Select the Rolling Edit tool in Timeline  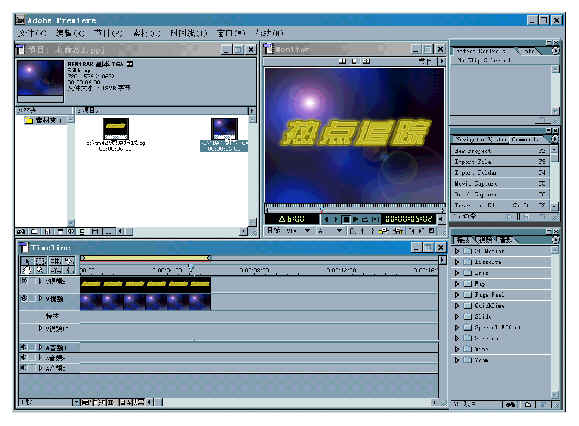pyautogui.click(x=55, y=261)
